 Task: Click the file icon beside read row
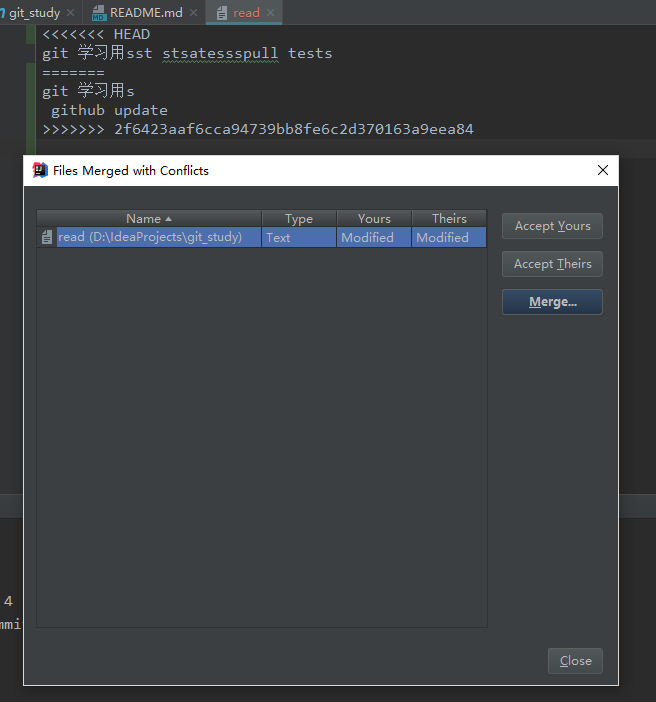tap(47, 237)
